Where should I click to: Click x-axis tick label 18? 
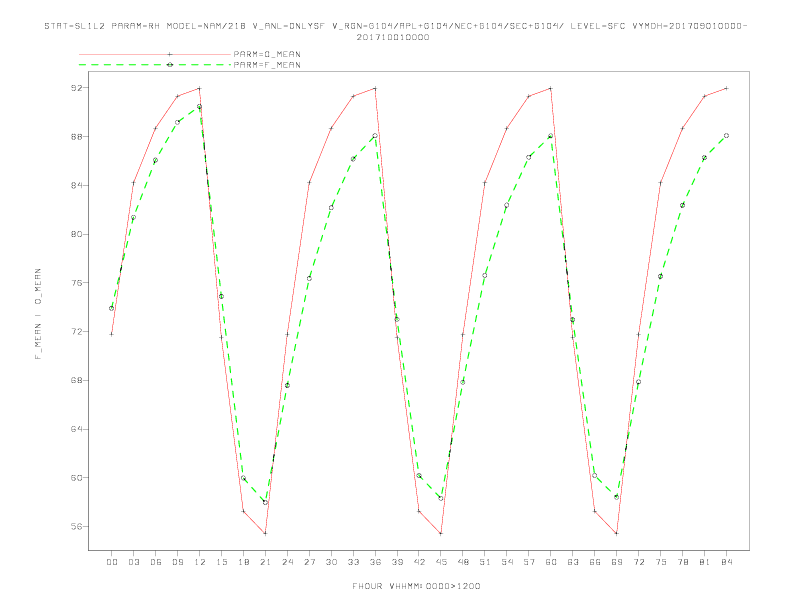tap(243, 562)
